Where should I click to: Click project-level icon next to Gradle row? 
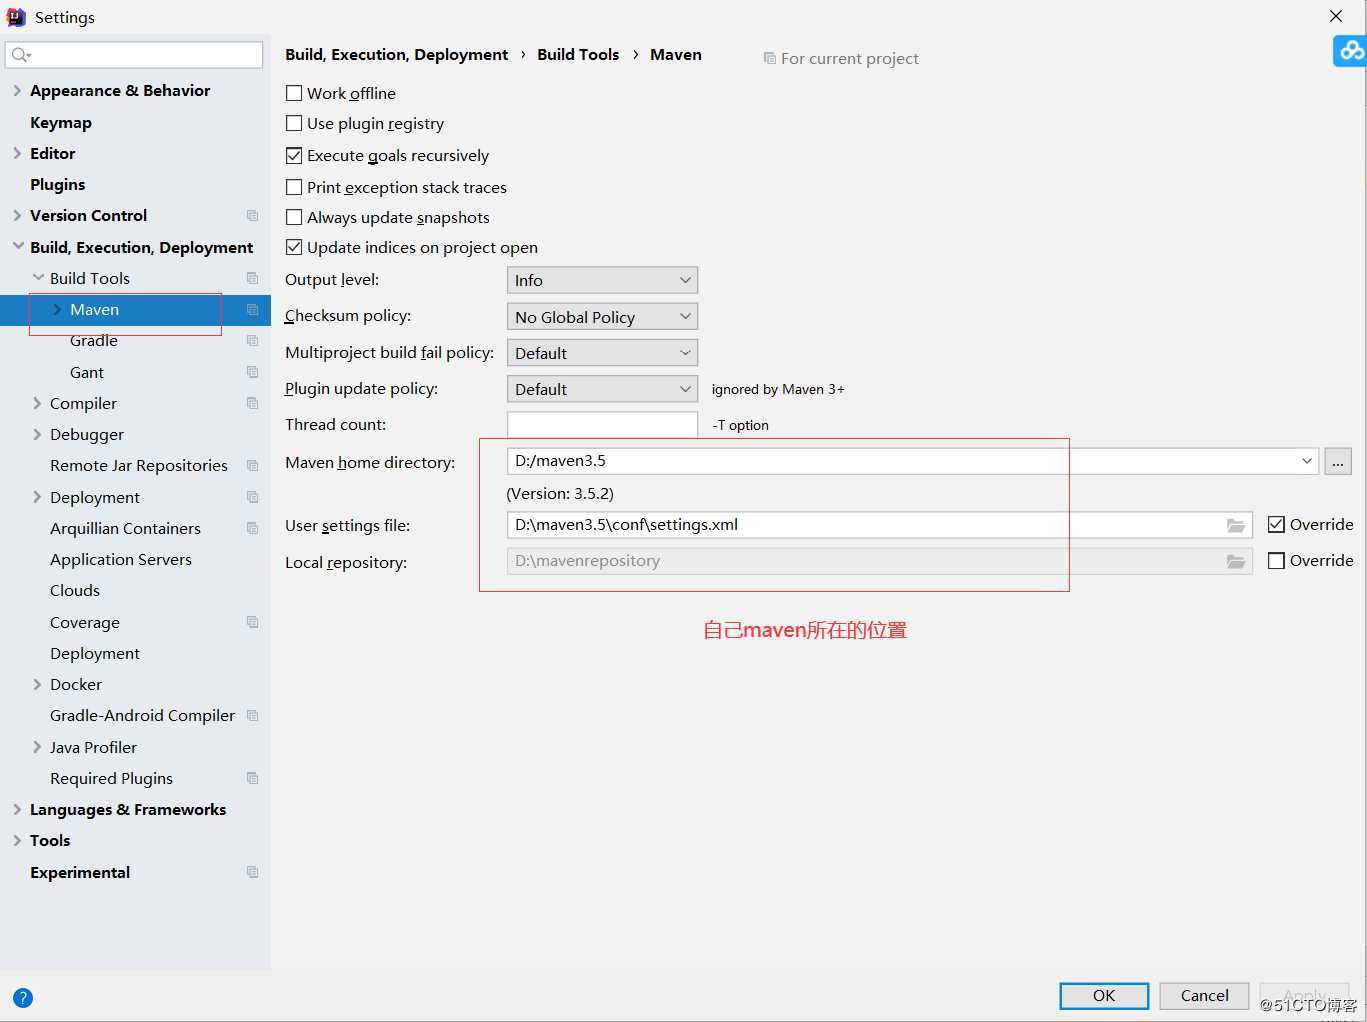point(252,341)
